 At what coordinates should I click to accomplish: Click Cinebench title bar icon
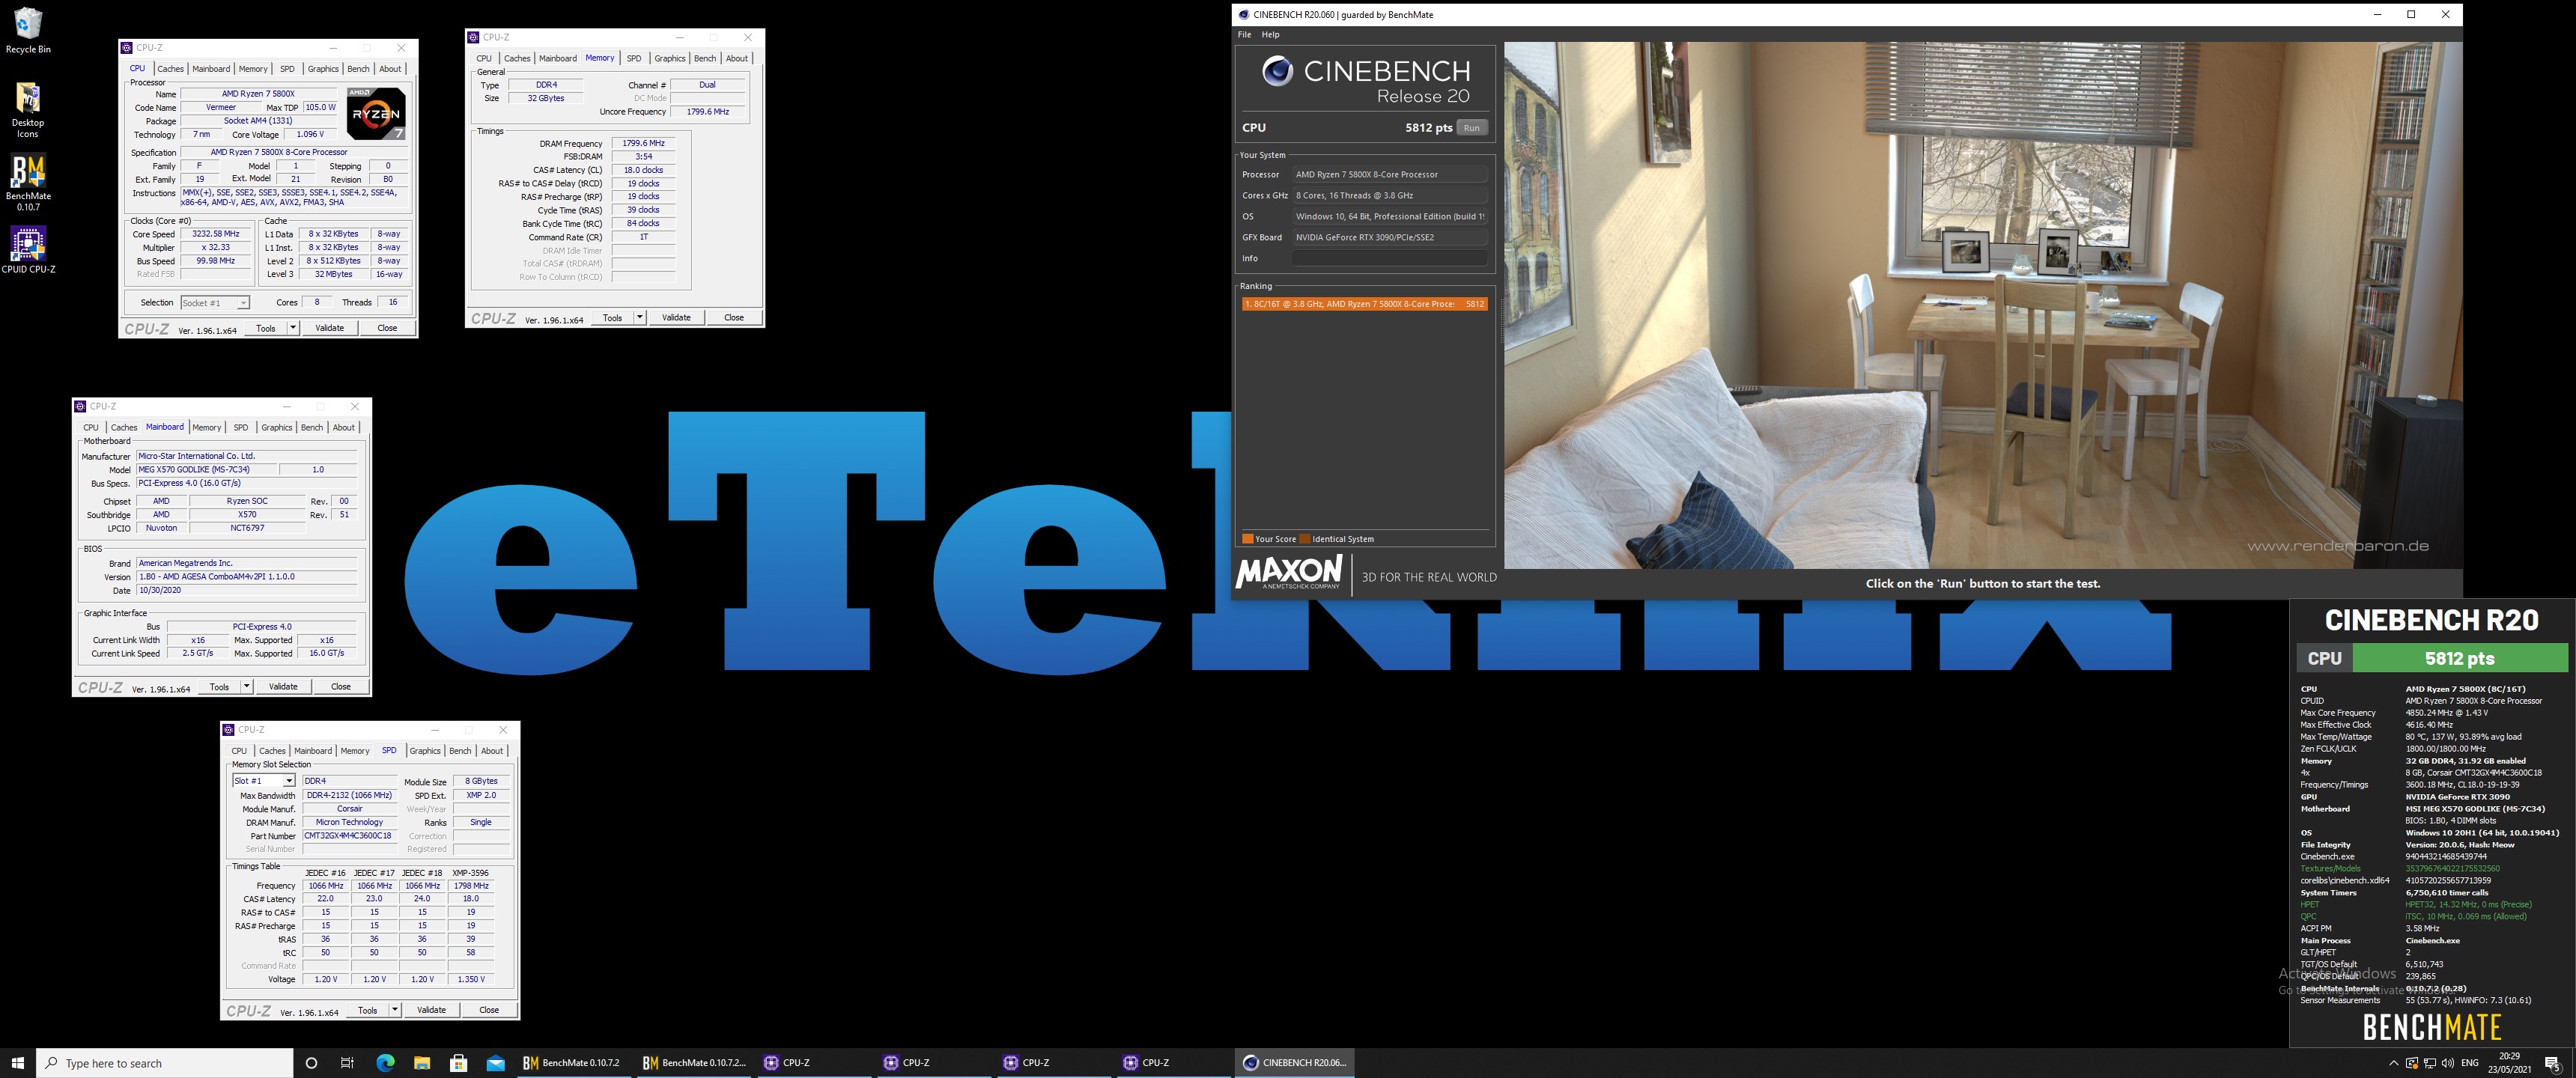(1244, 15)
